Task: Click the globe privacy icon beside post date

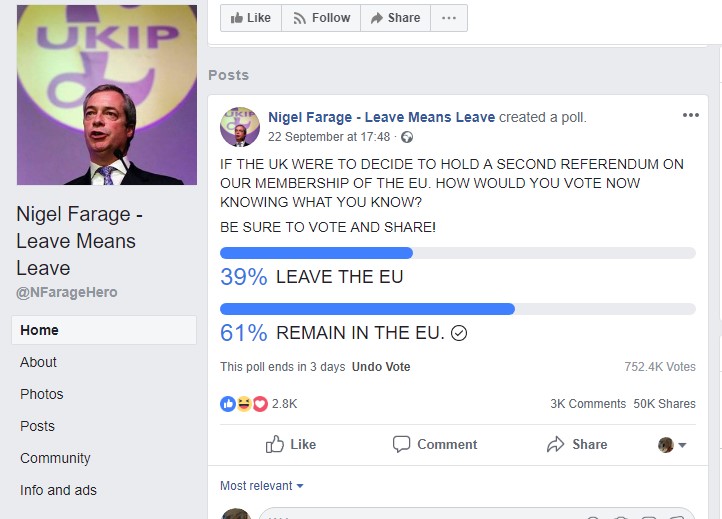Action: click(x=407, y=137)
